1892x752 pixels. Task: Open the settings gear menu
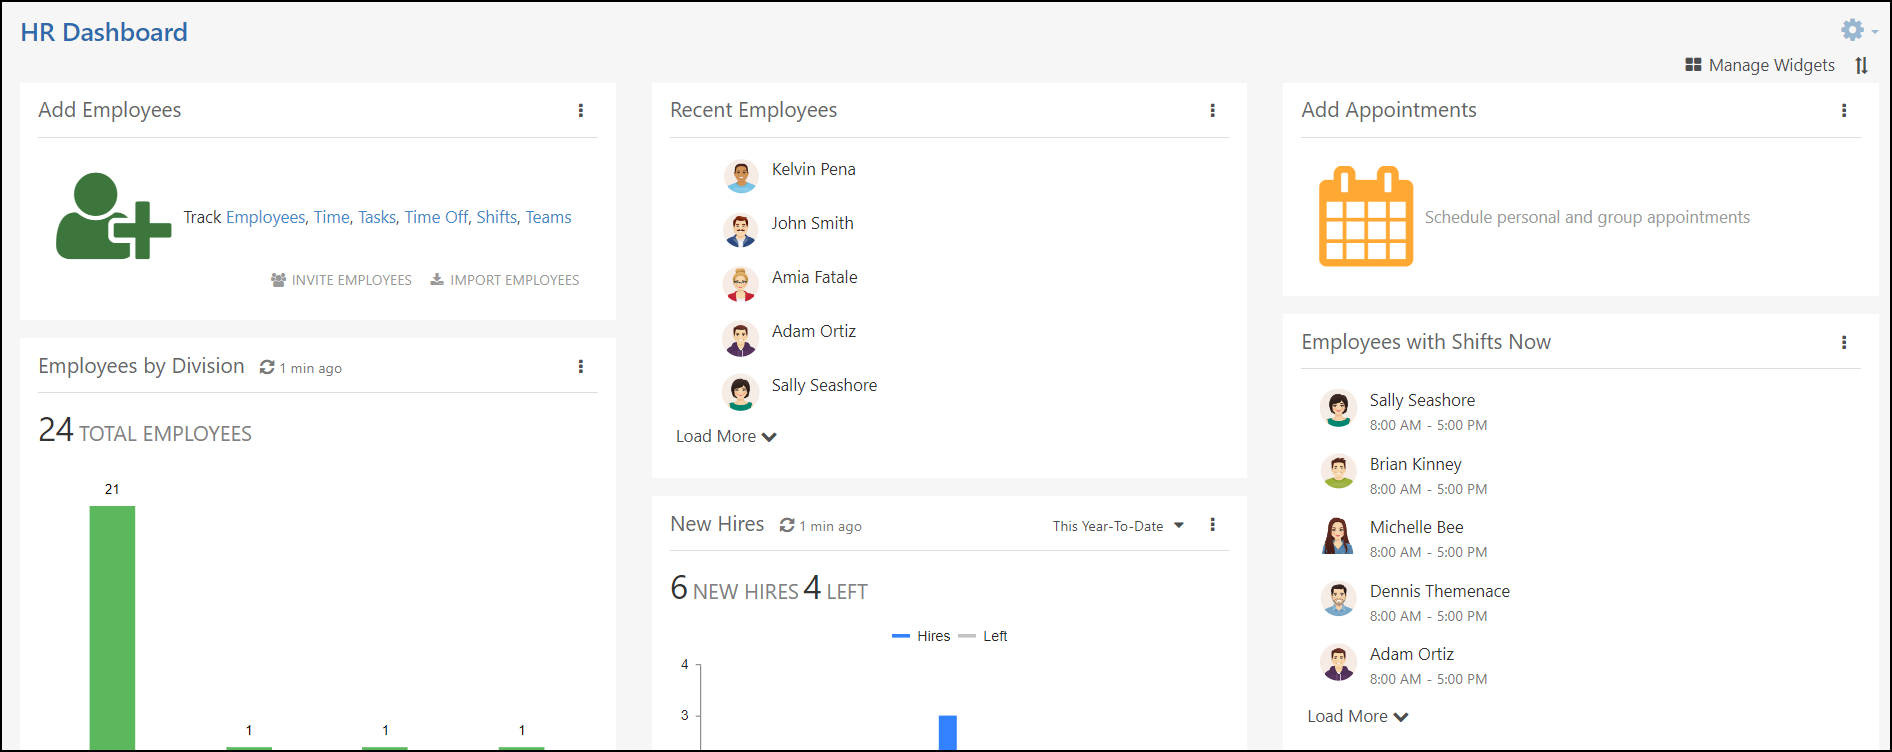click(x=1858, y=30)
